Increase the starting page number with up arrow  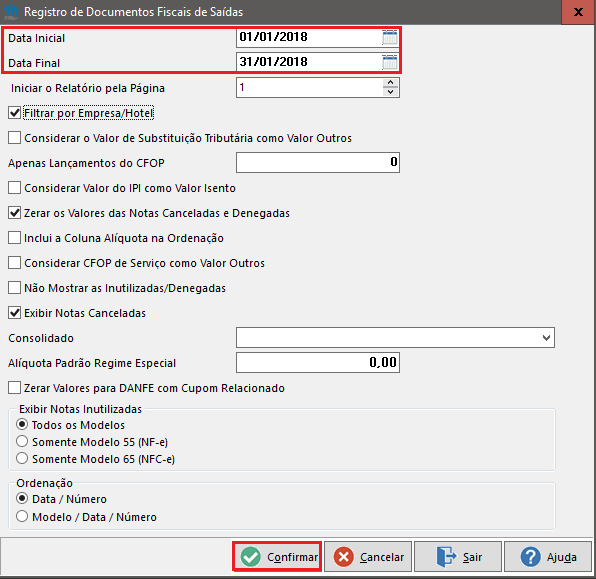pos(390,83)
